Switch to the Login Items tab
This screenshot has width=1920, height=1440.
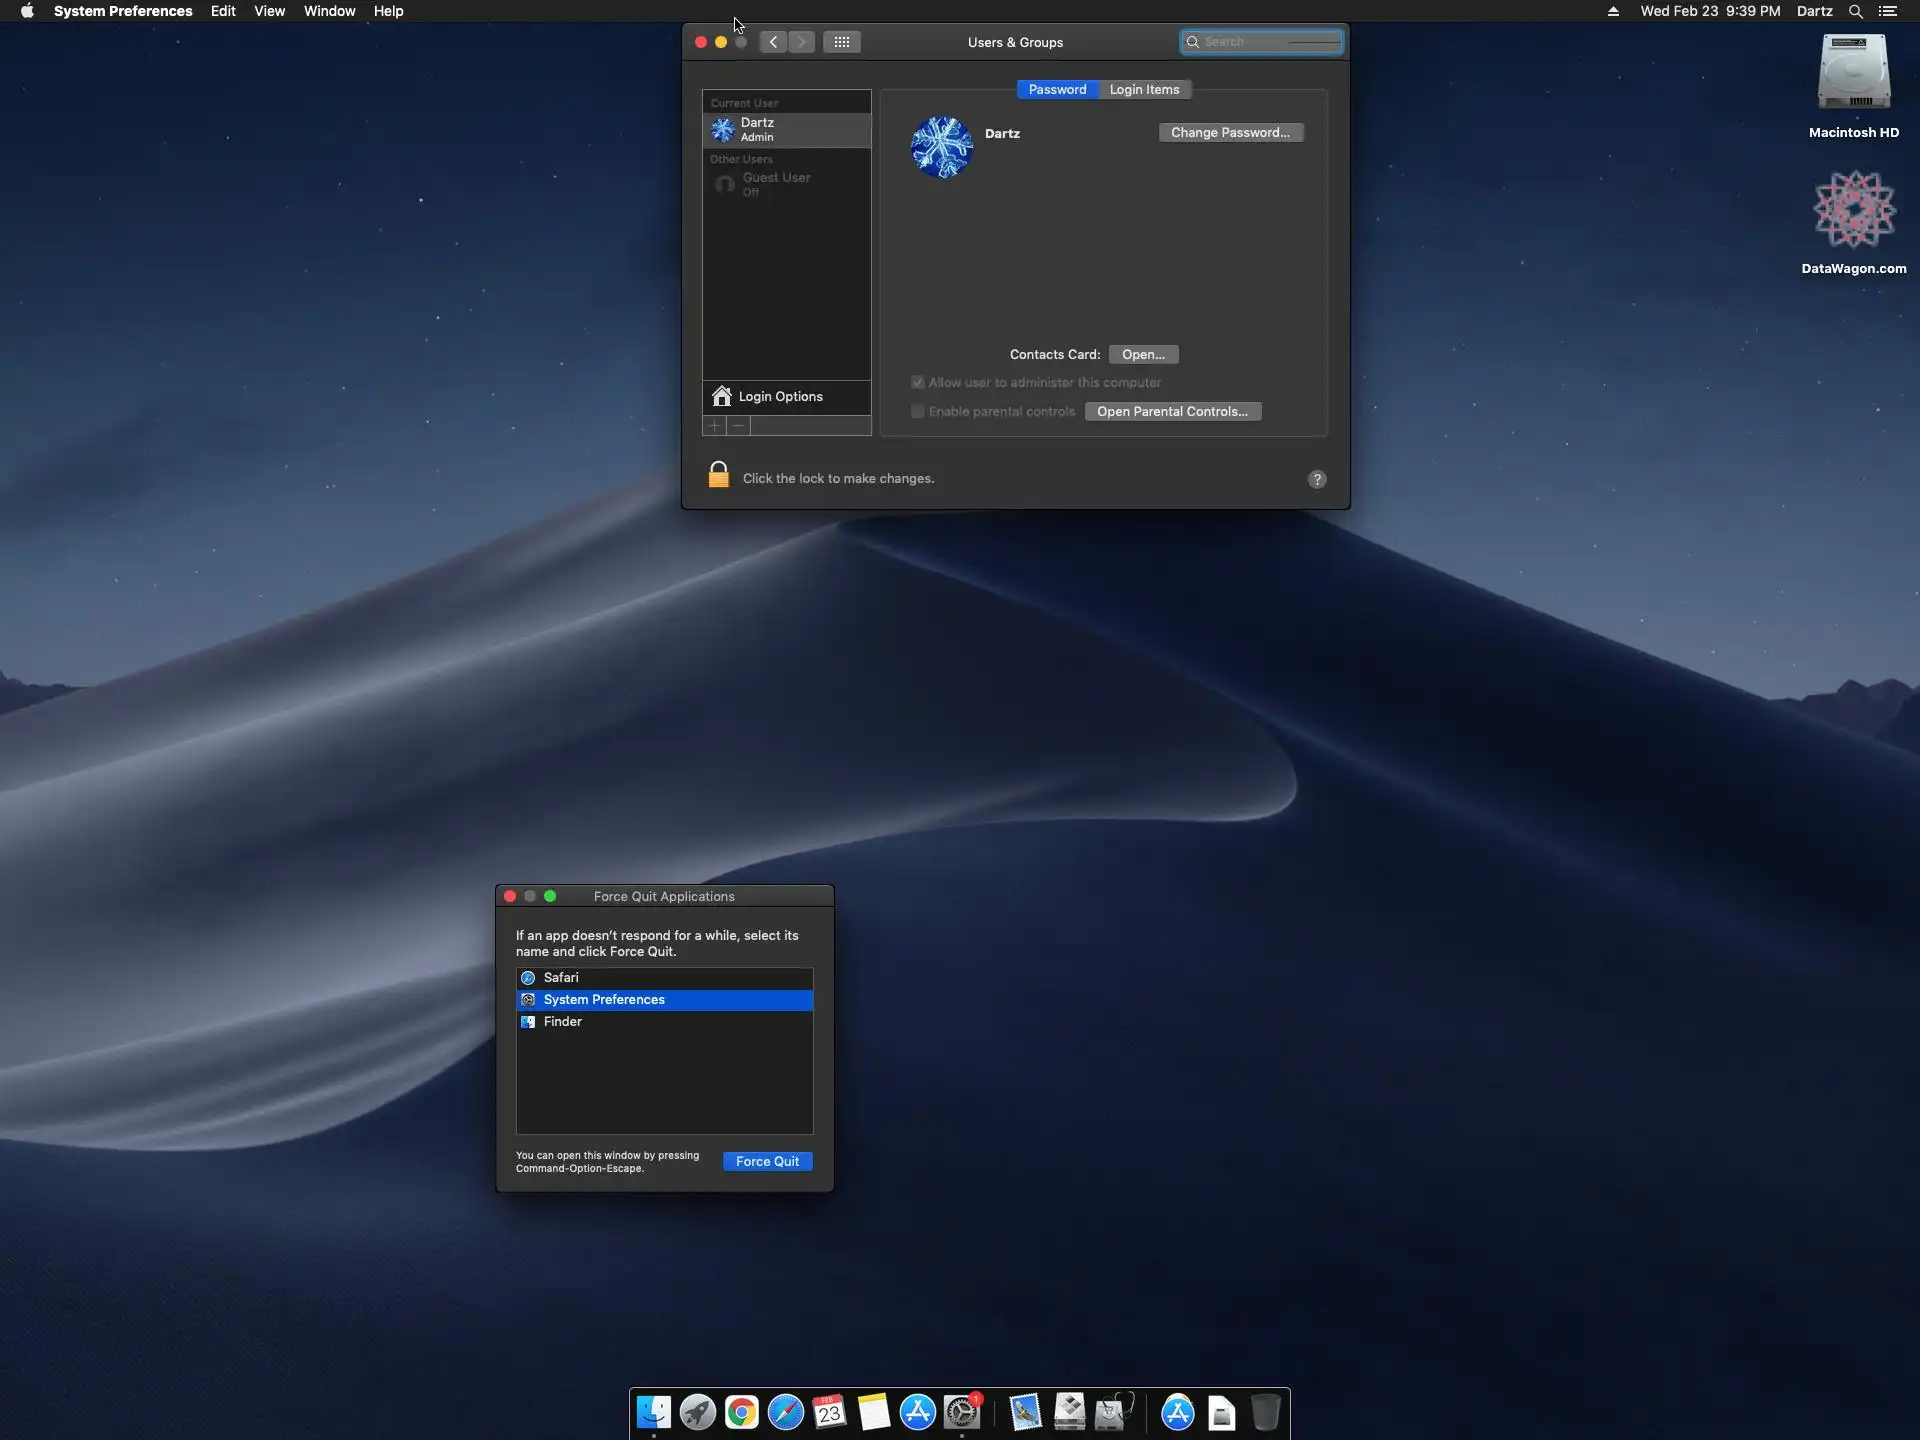[x=1144, y=90]
